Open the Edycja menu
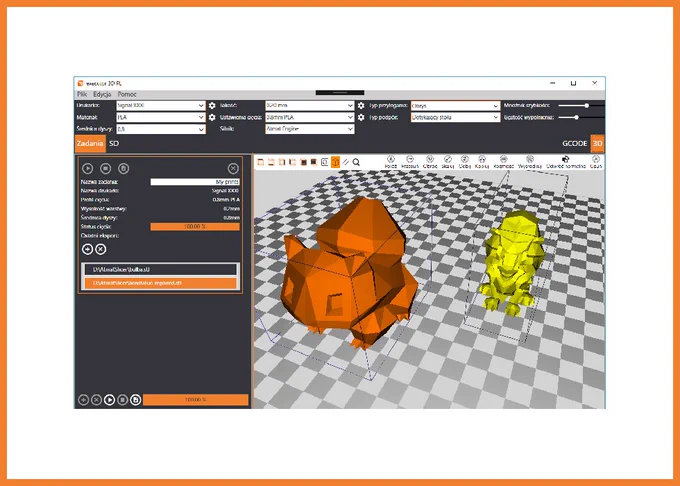Viewport: 680px width, 486px height. [x=102, y=94]
